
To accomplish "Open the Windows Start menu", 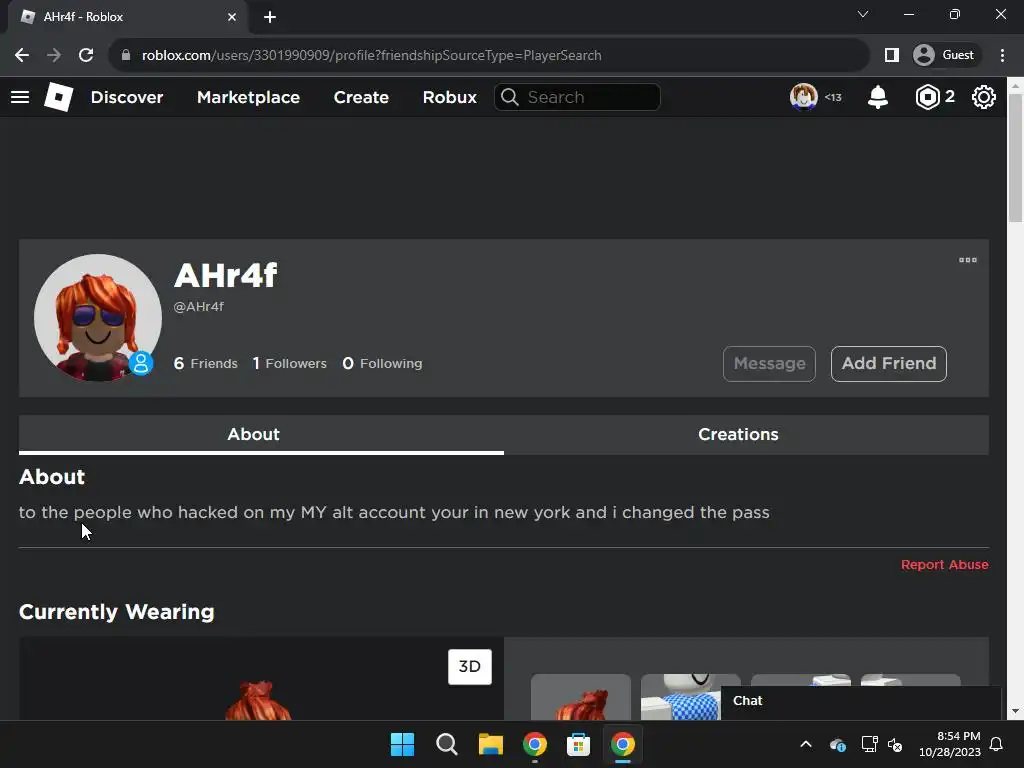I will (x=402, y=744).
